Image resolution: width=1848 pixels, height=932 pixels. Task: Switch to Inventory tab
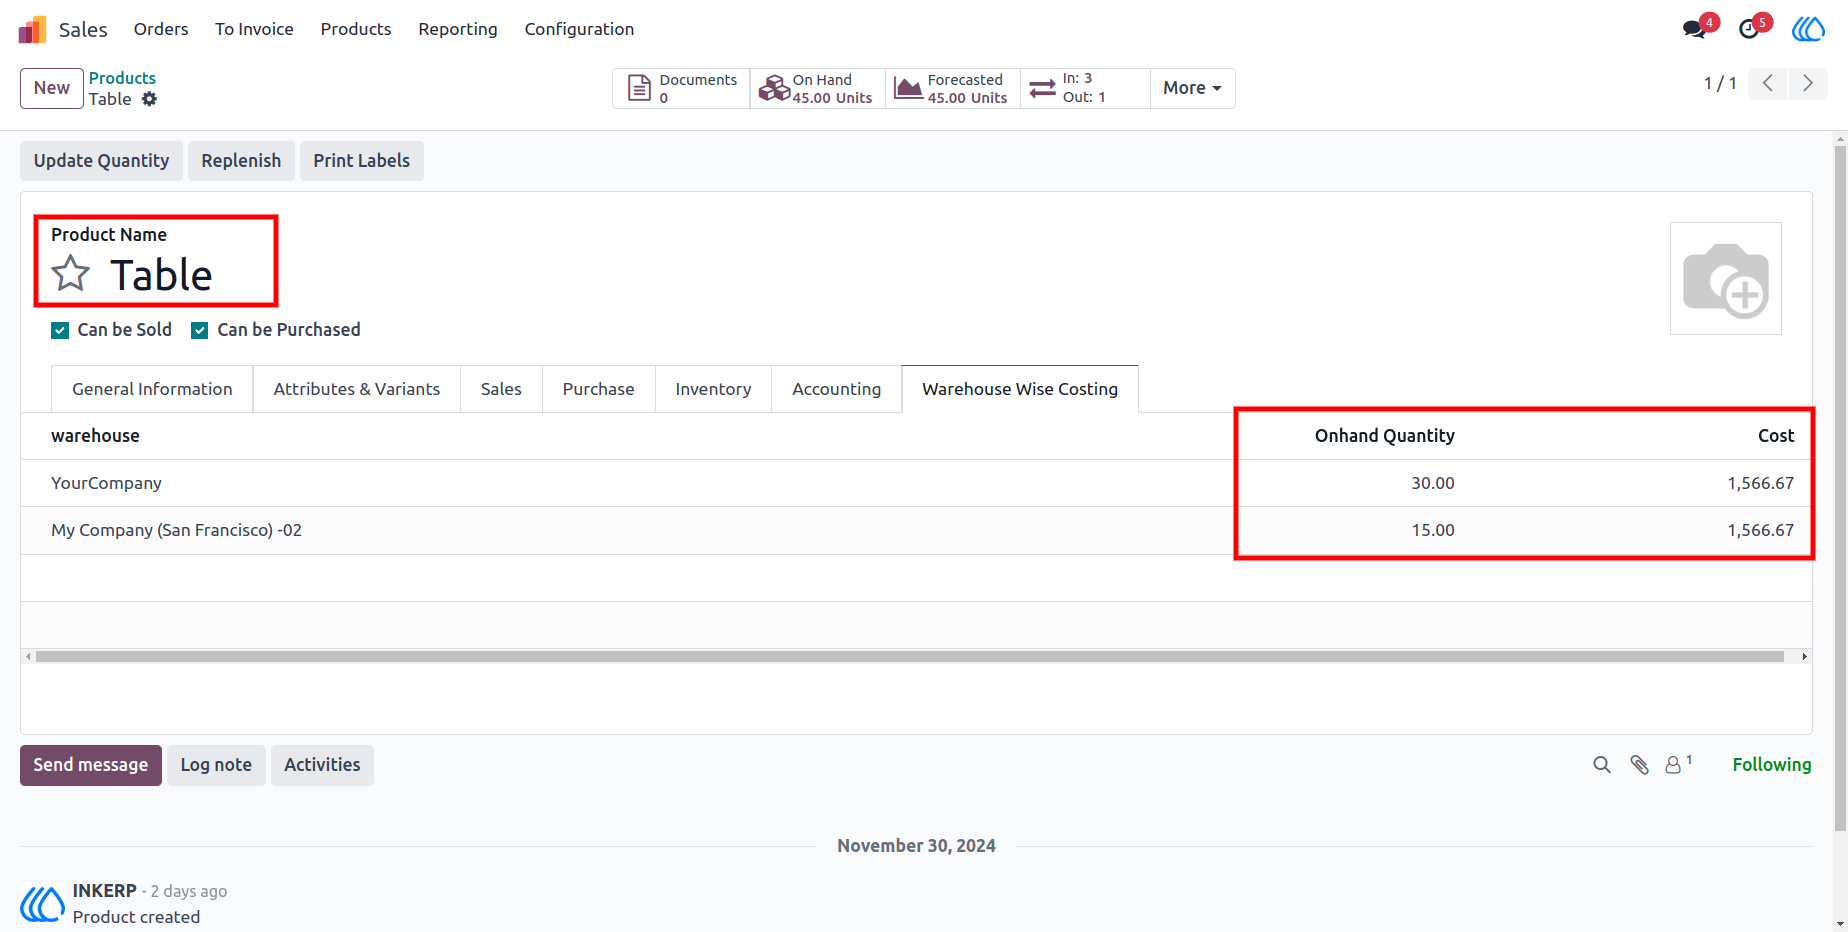(713, 389)
